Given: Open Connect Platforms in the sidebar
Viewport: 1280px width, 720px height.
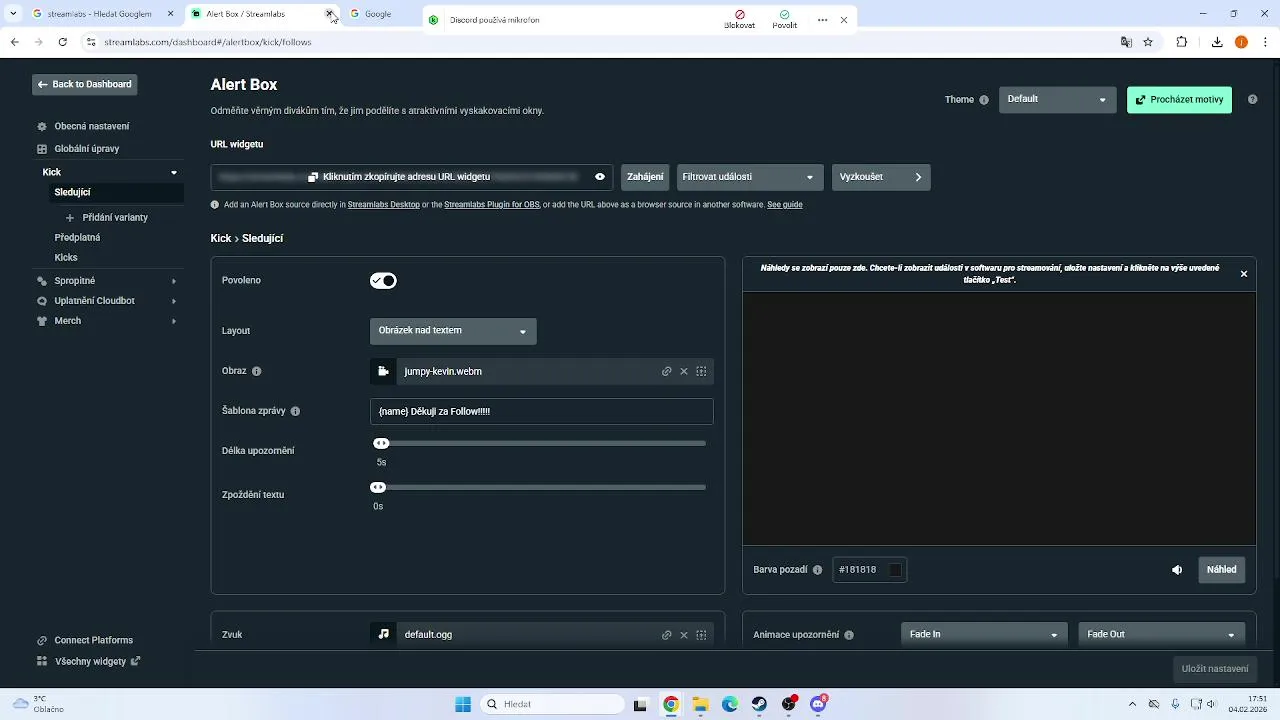Looking at the screenshot, I should [x=85, y=641].
